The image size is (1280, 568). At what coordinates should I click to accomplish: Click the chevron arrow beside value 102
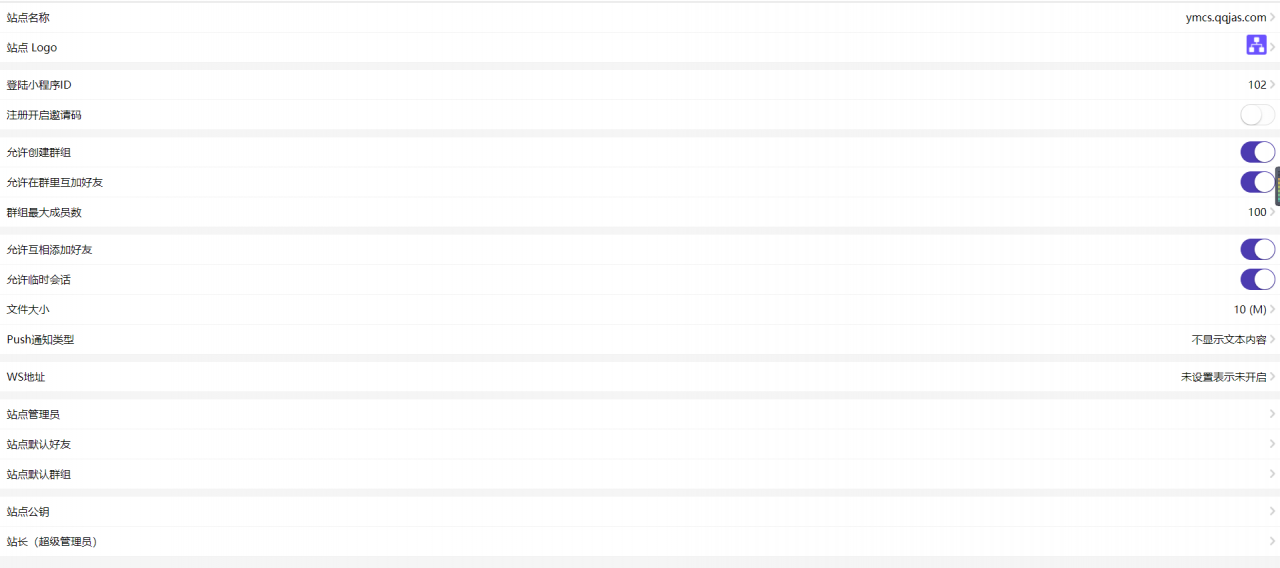tap(1273, 85)
